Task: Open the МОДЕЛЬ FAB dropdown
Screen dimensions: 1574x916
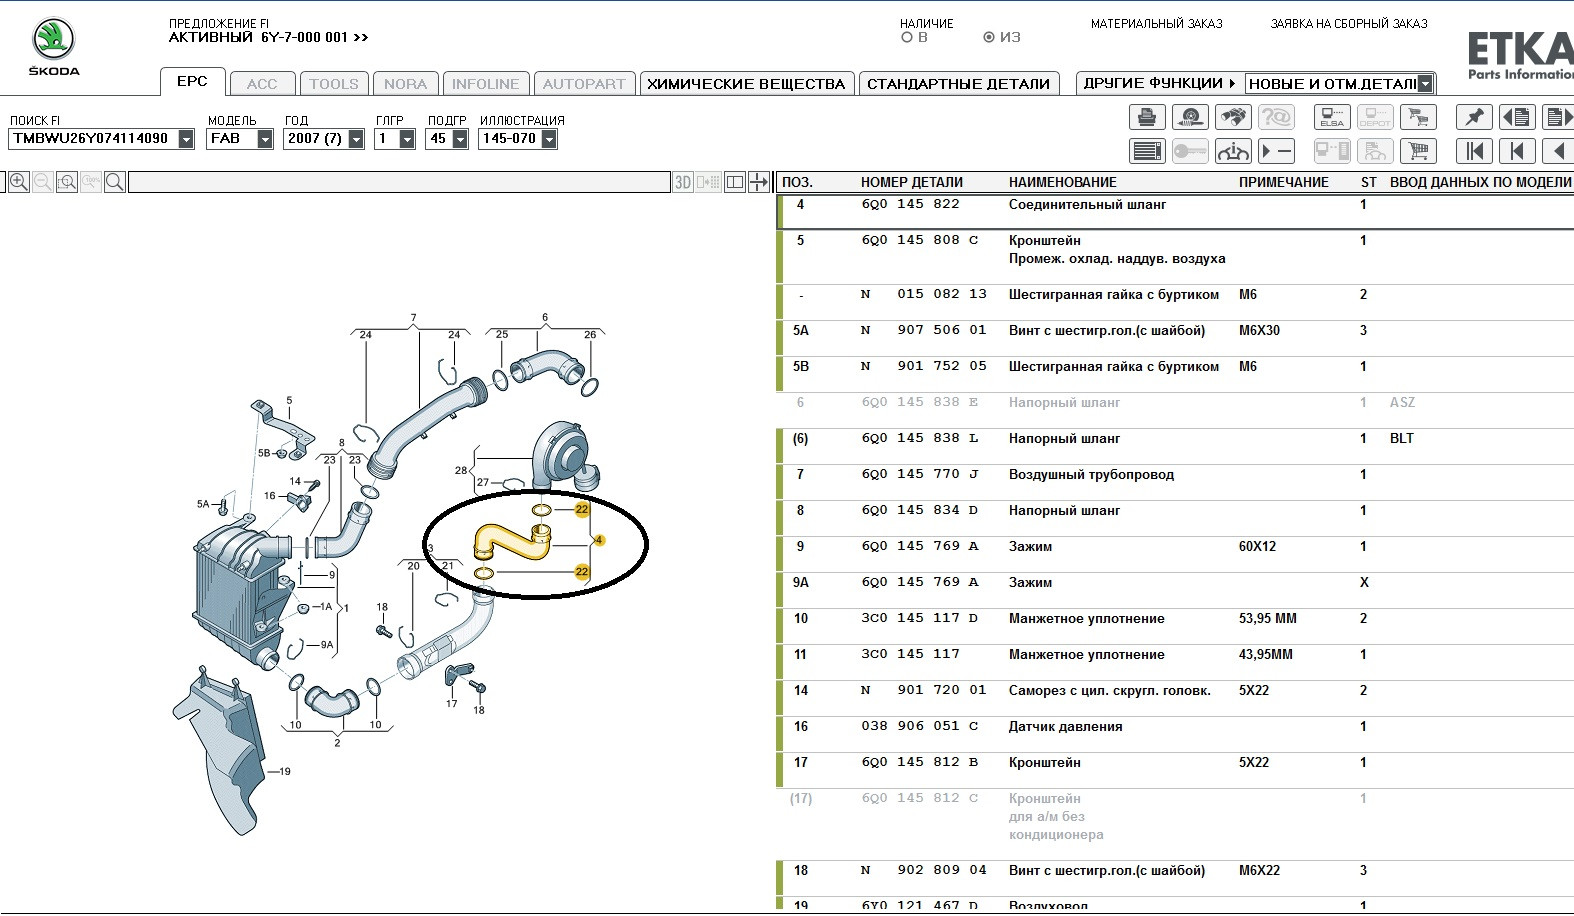Action: (x=265, y=139)
